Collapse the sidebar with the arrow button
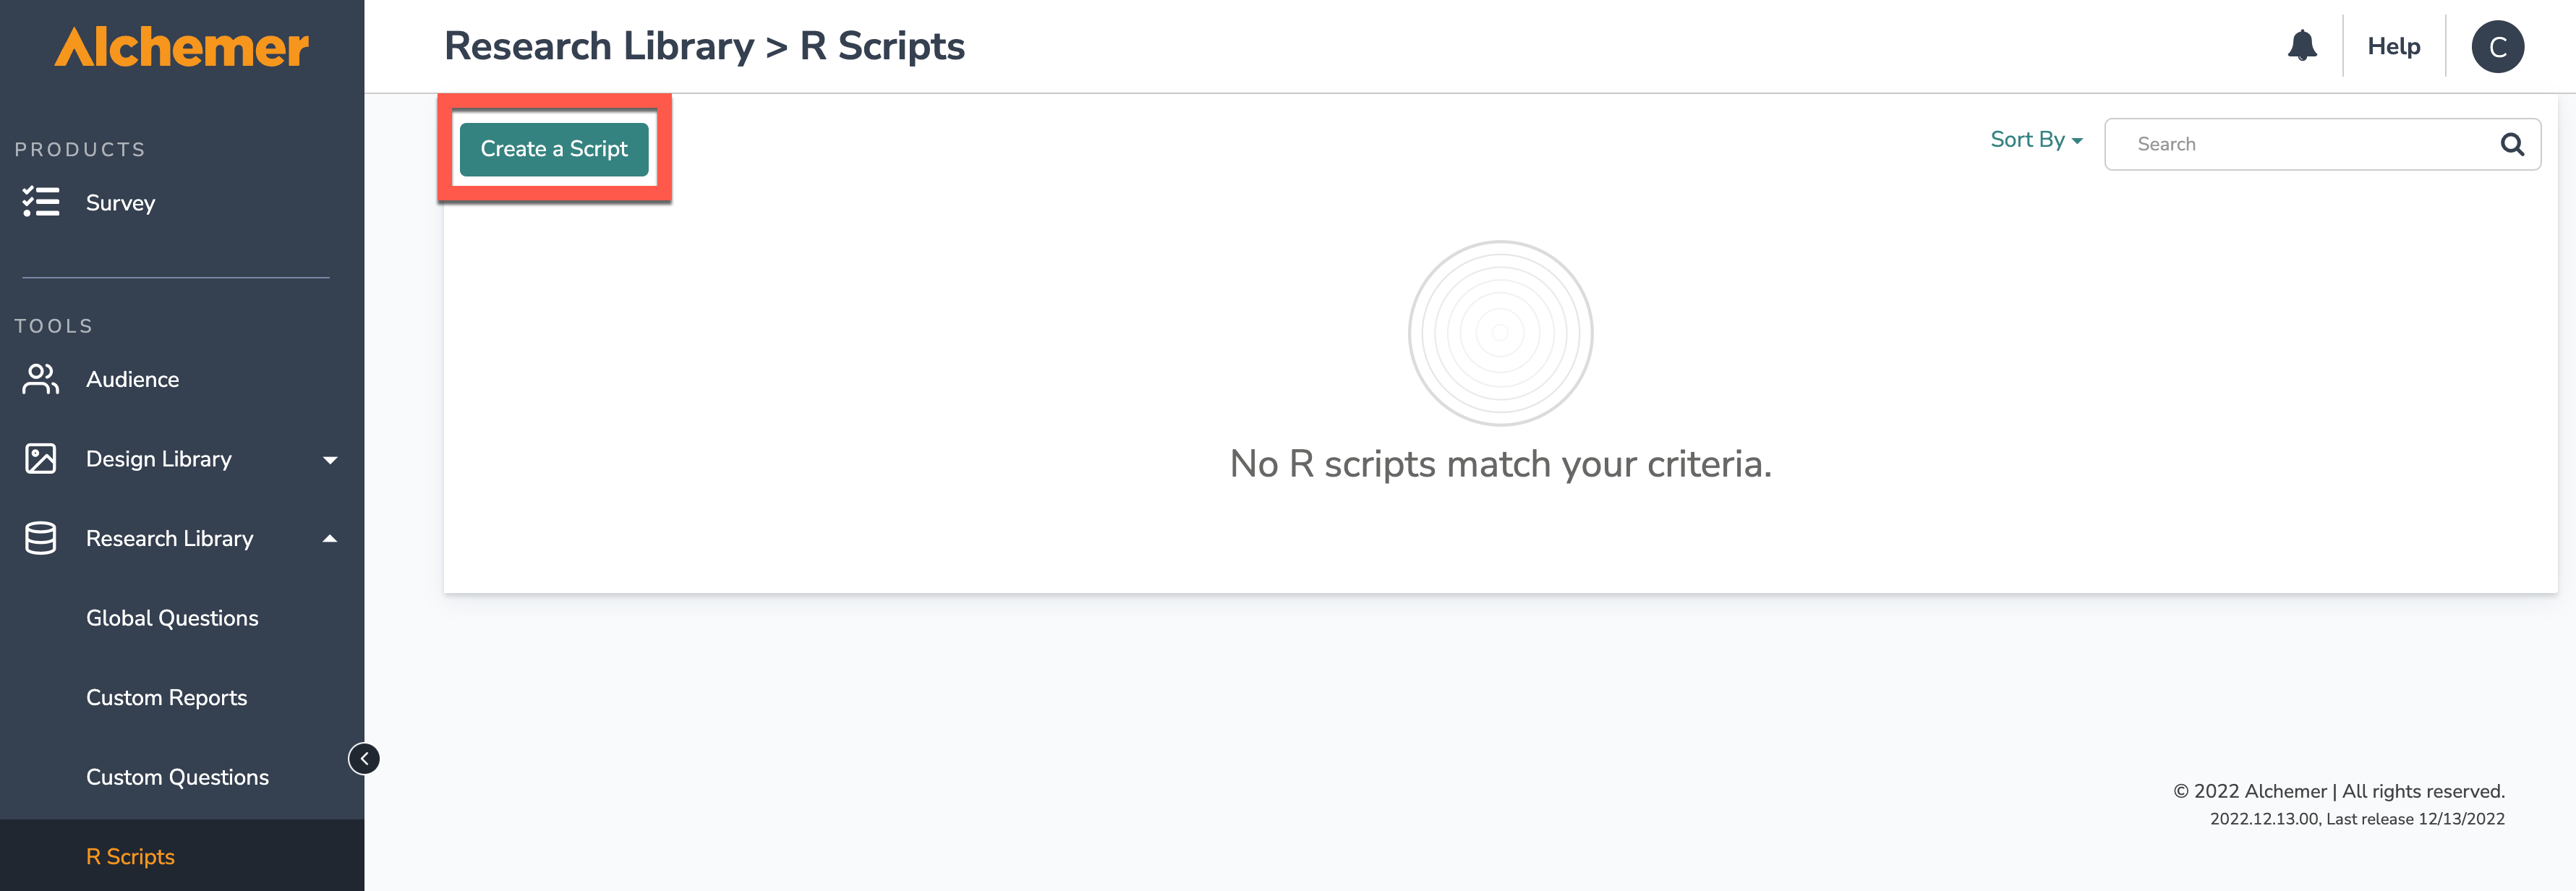This screenshot has width=2576, height=891. tap(364, 759)
